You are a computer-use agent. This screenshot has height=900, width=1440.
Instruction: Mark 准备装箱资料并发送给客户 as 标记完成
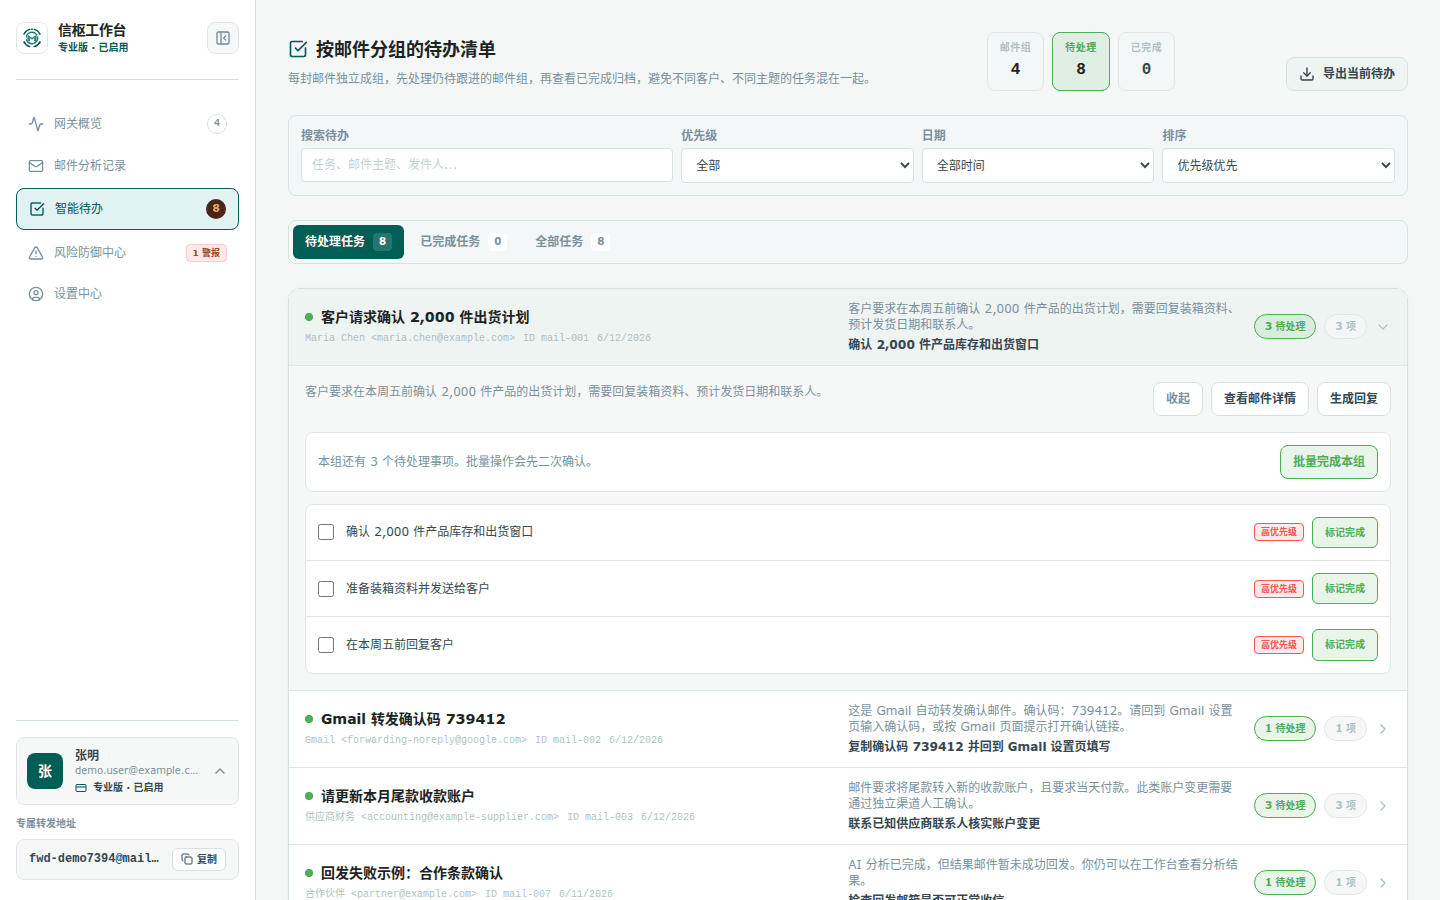(x=1345, y=589)
